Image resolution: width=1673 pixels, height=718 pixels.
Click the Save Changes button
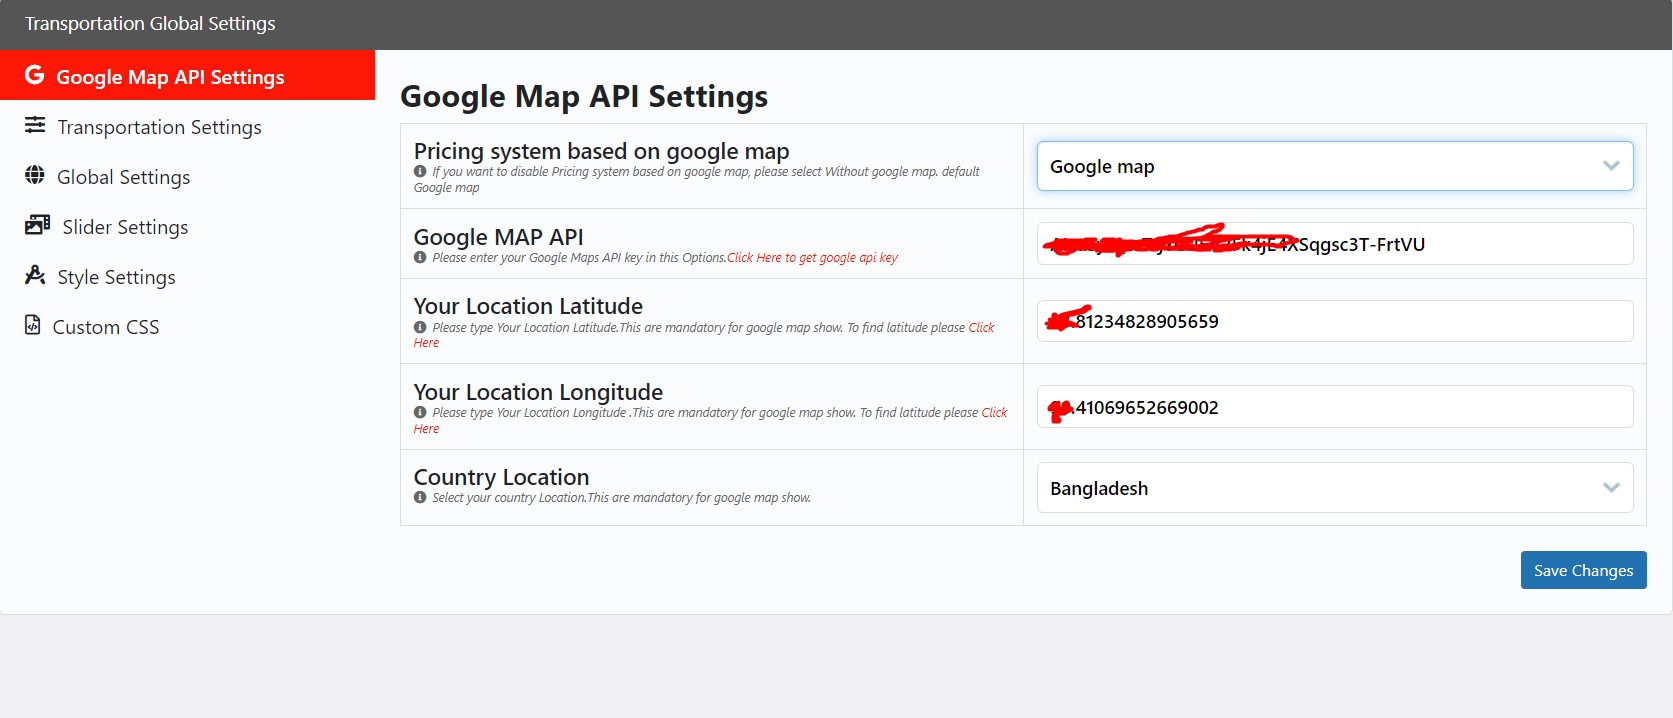1583,570
